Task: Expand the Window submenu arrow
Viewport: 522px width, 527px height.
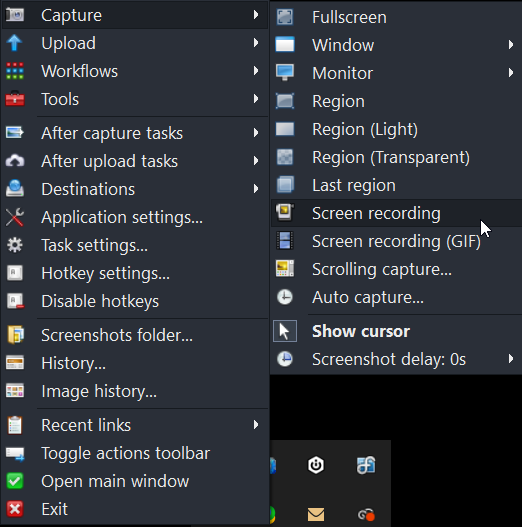Action: pyautogui.click(x=511, y=45)
